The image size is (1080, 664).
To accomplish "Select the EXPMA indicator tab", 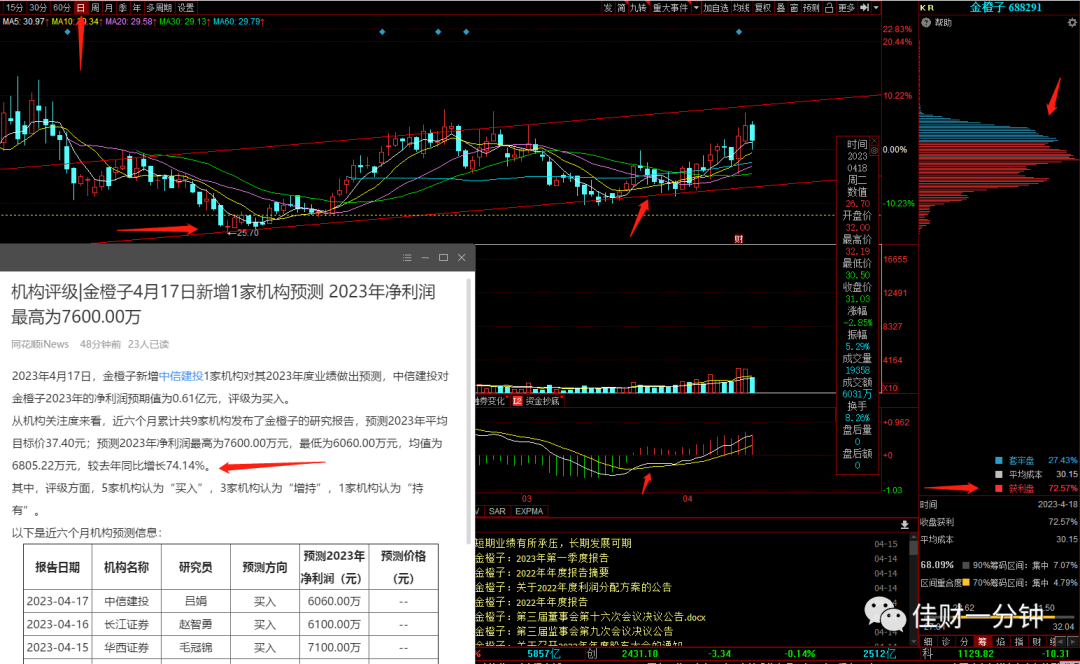I will point(529,511).
